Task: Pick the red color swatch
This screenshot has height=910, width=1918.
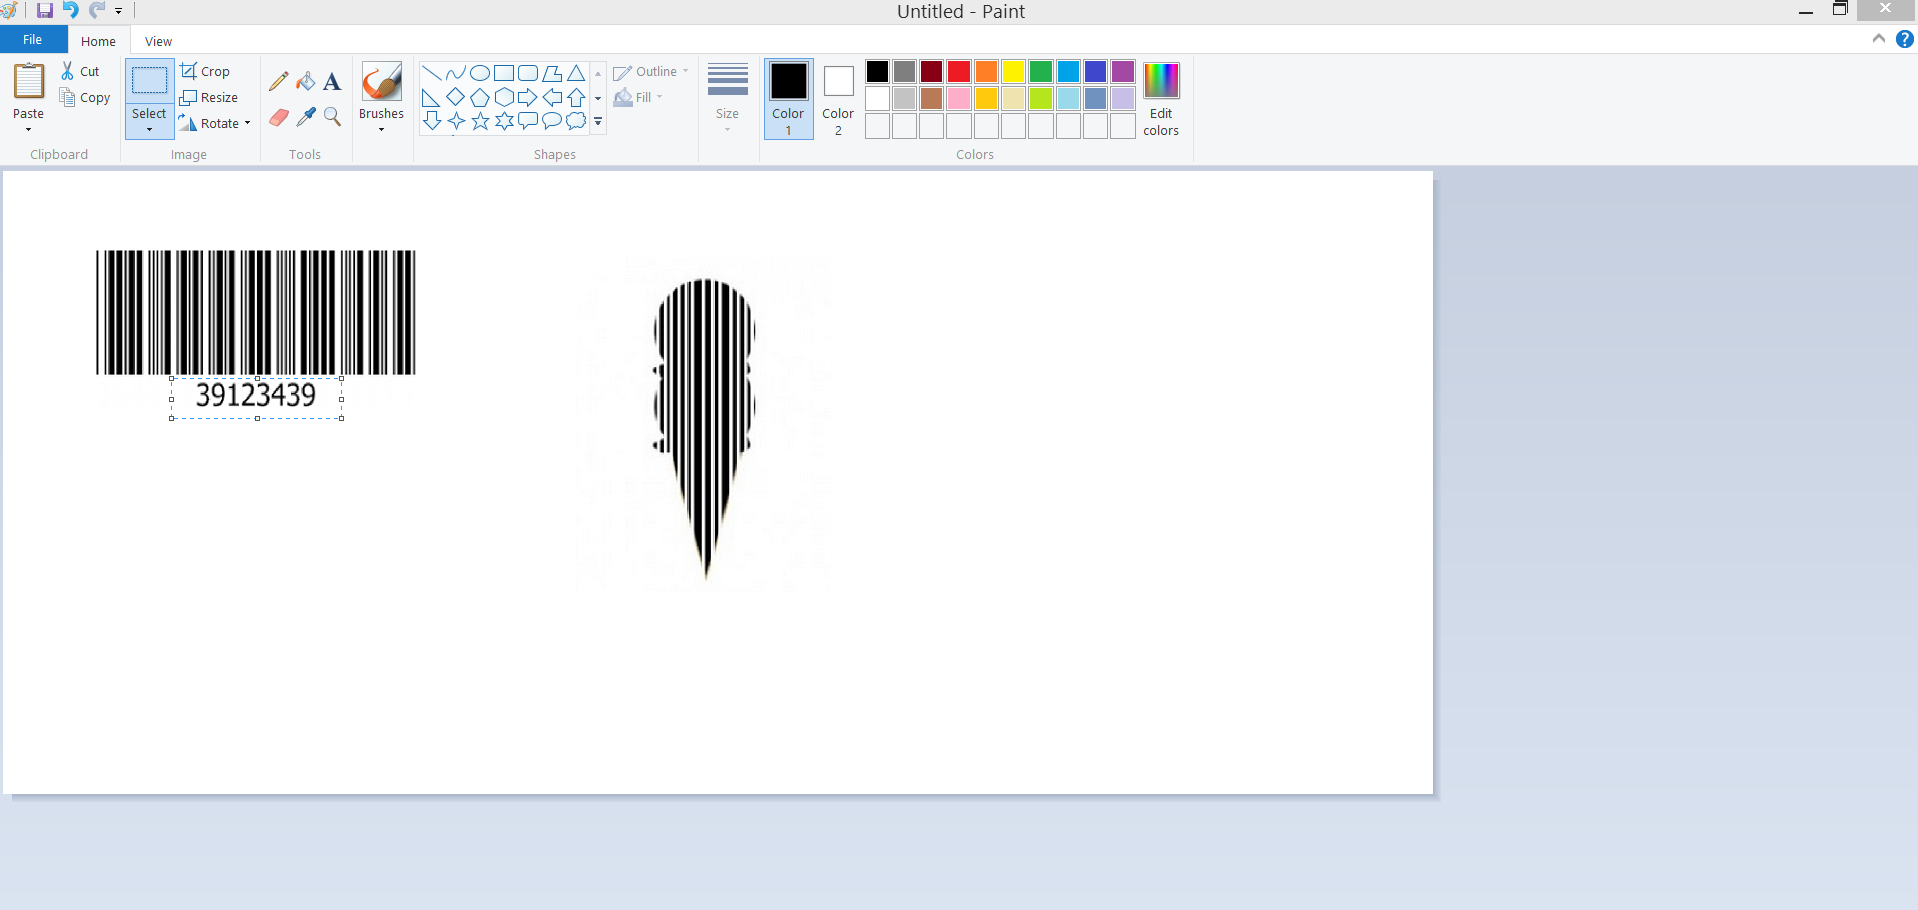Action: [x=959, y=72]
